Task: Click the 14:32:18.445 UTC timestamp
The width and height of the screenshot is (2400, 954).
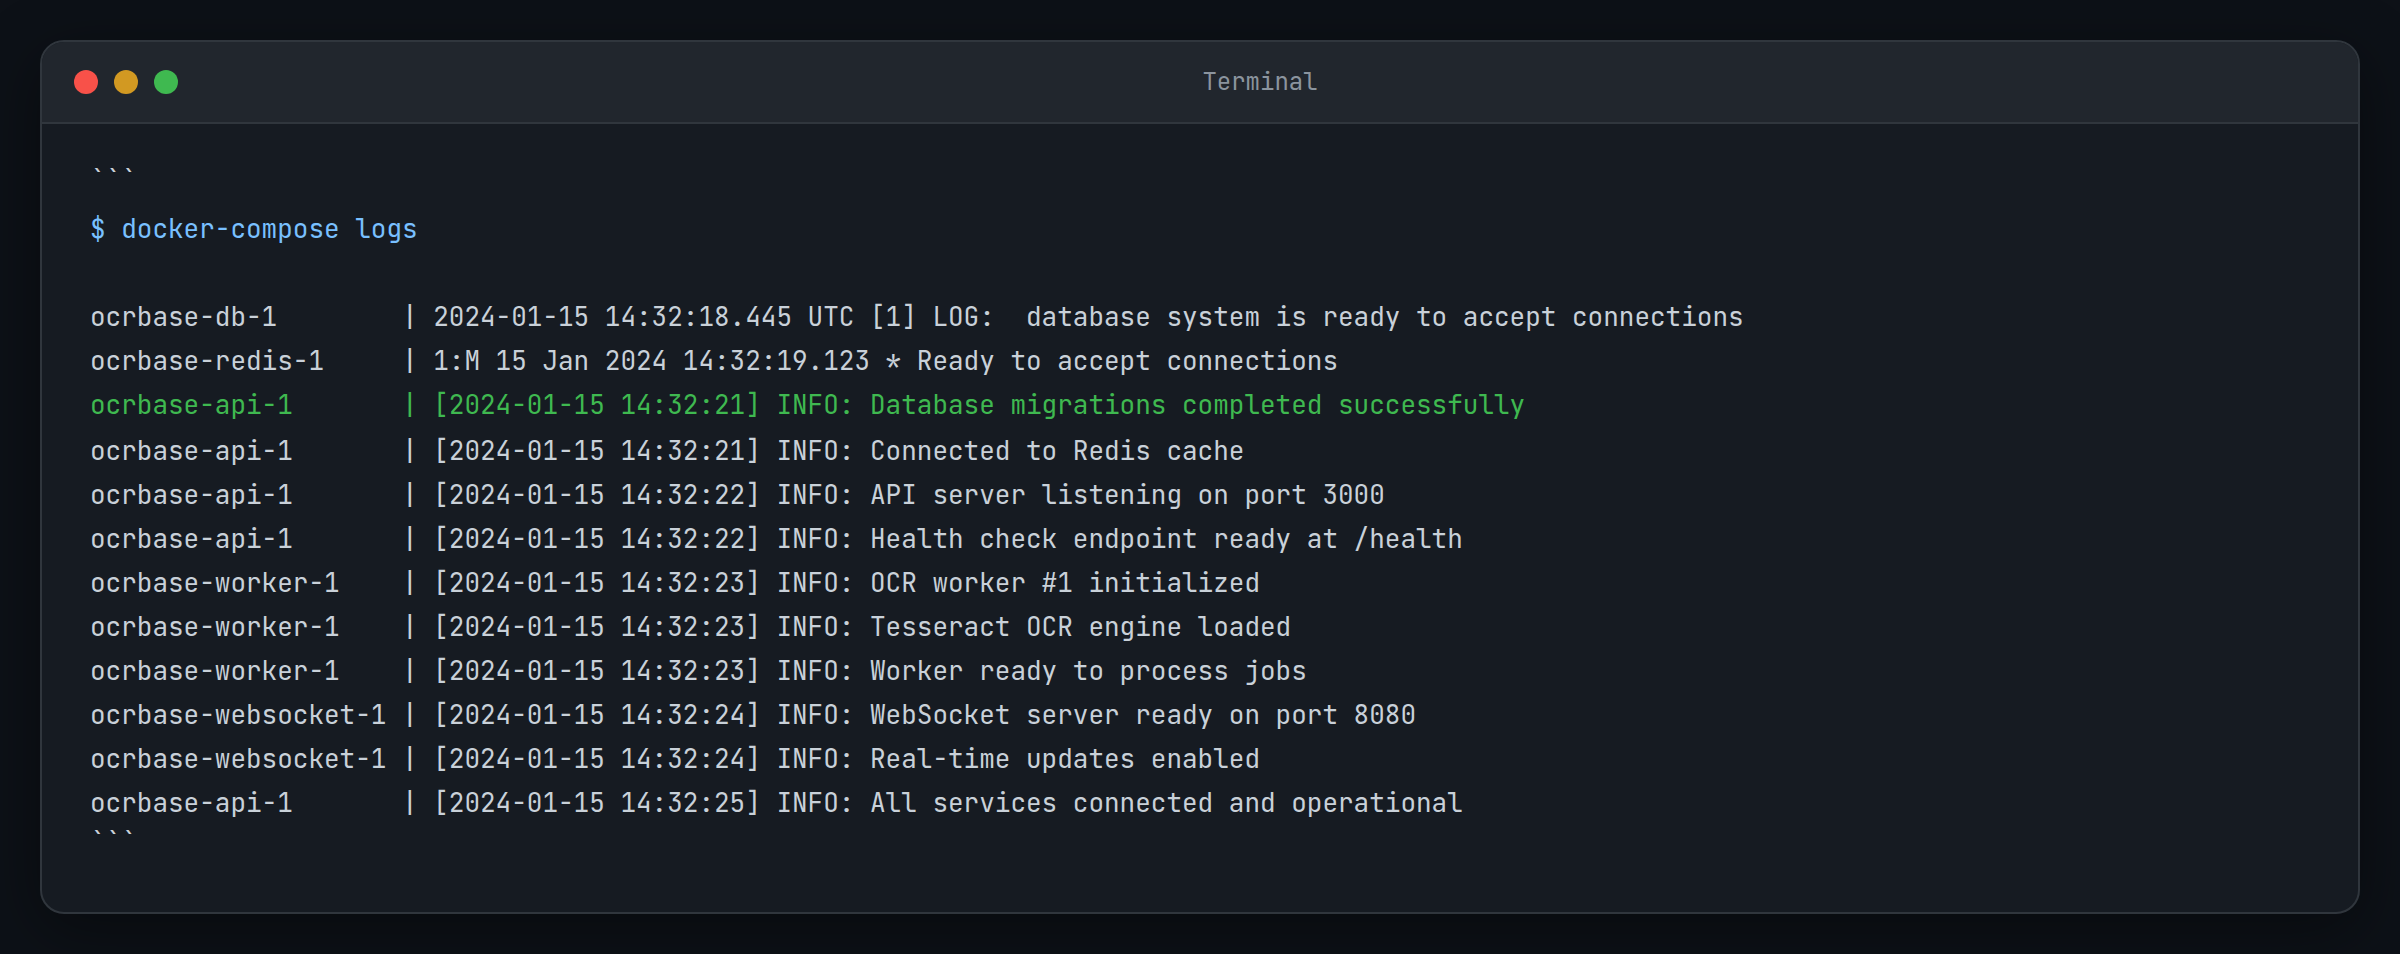Action: [729, 317]
